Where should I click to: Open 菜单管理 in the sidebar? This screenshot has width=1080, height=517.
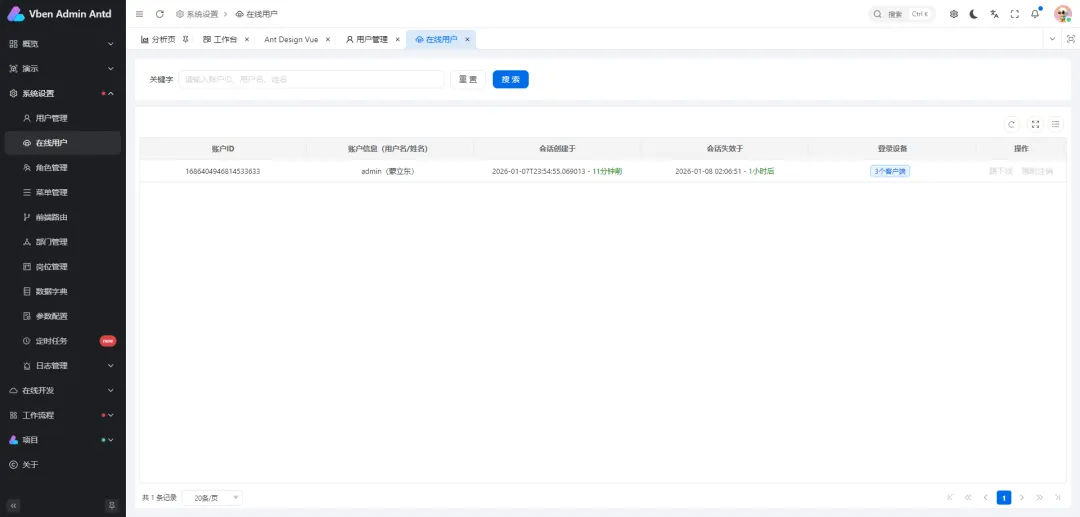(x=63, y=192)
